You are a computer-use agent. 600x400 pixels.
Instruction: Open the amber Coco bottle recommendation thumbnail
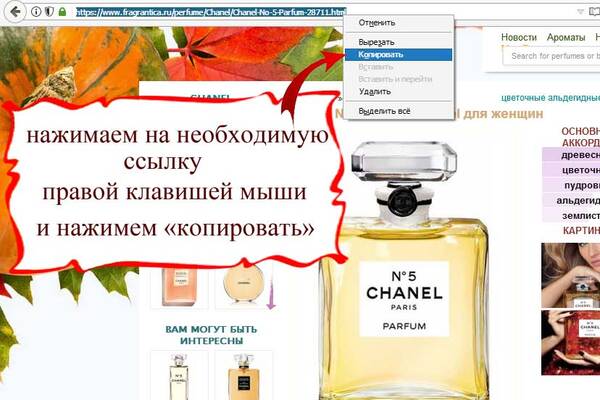(x=243, y=376)
